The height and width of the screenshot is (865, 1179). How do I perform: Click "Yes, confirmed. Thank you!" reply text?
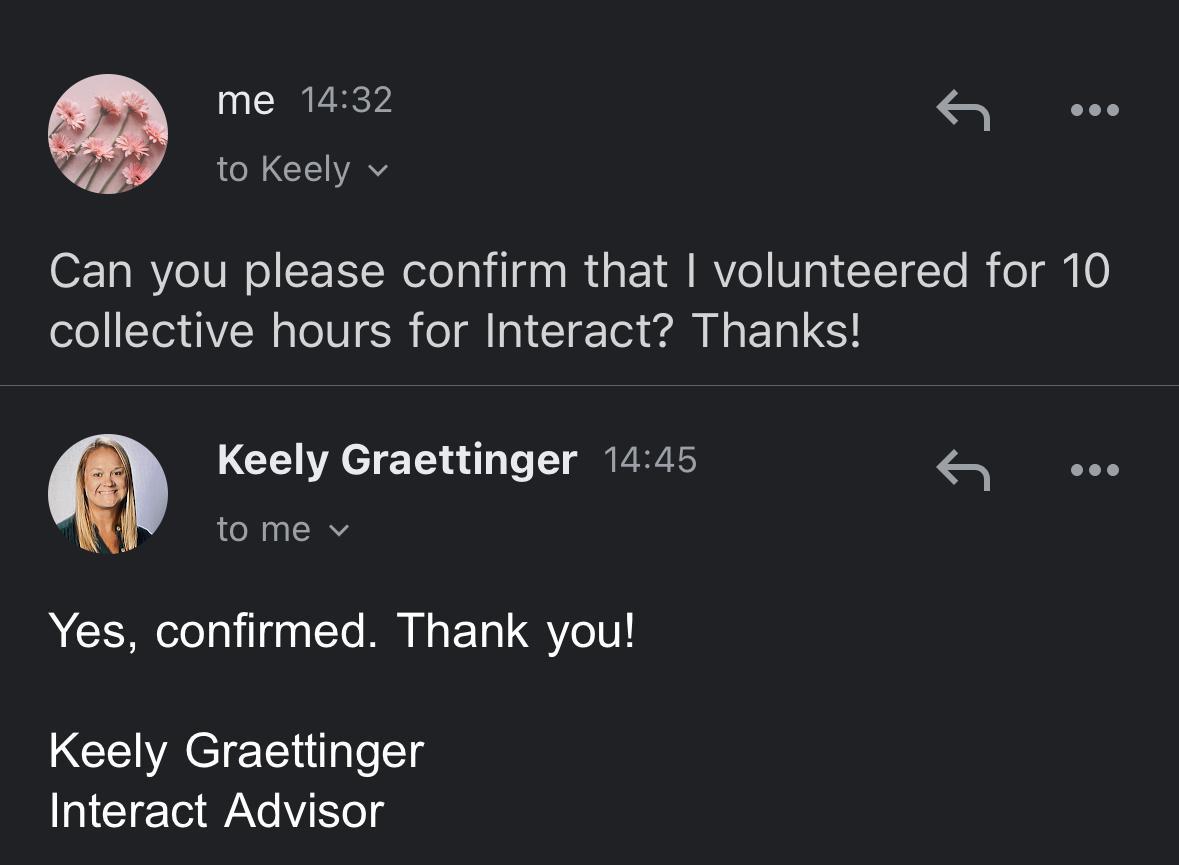tap(341, 631)
